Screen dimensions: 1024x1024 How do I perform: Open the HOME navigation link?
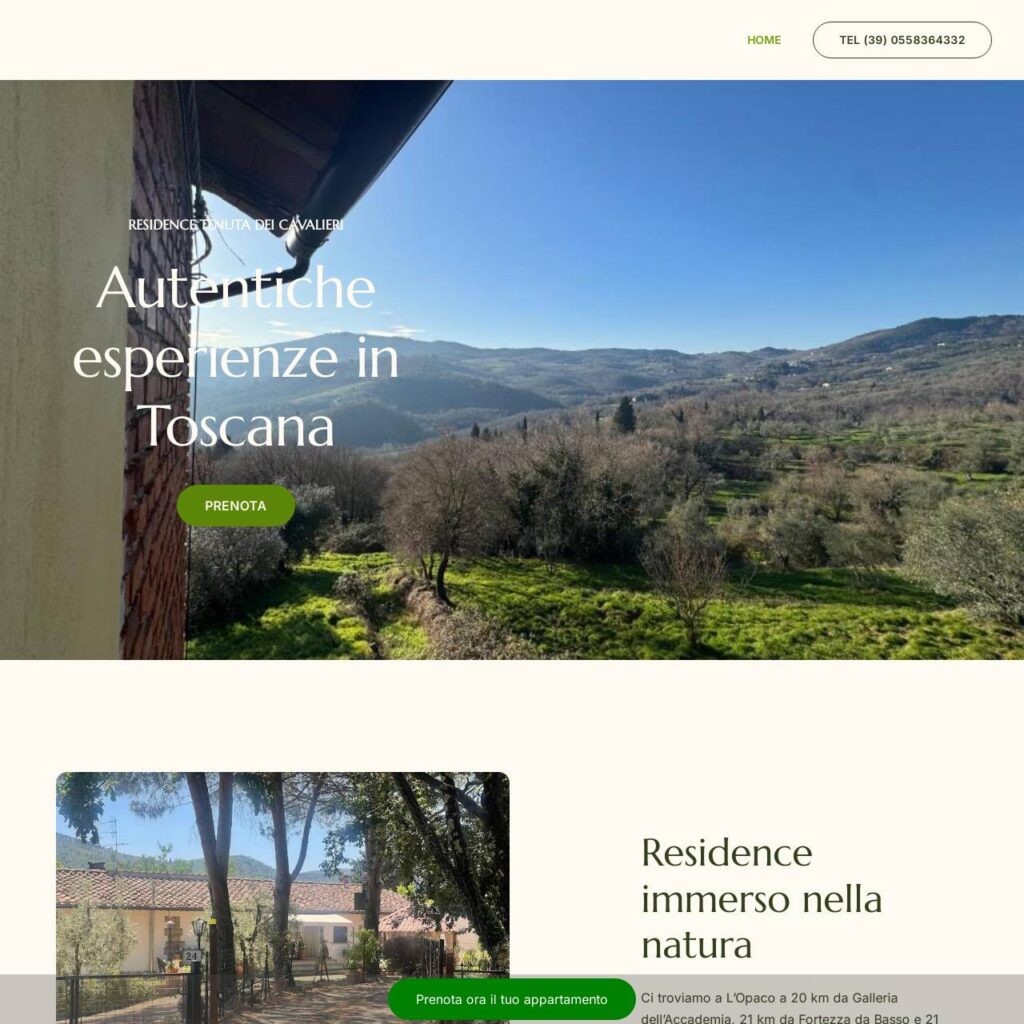(x=763, y=40)
